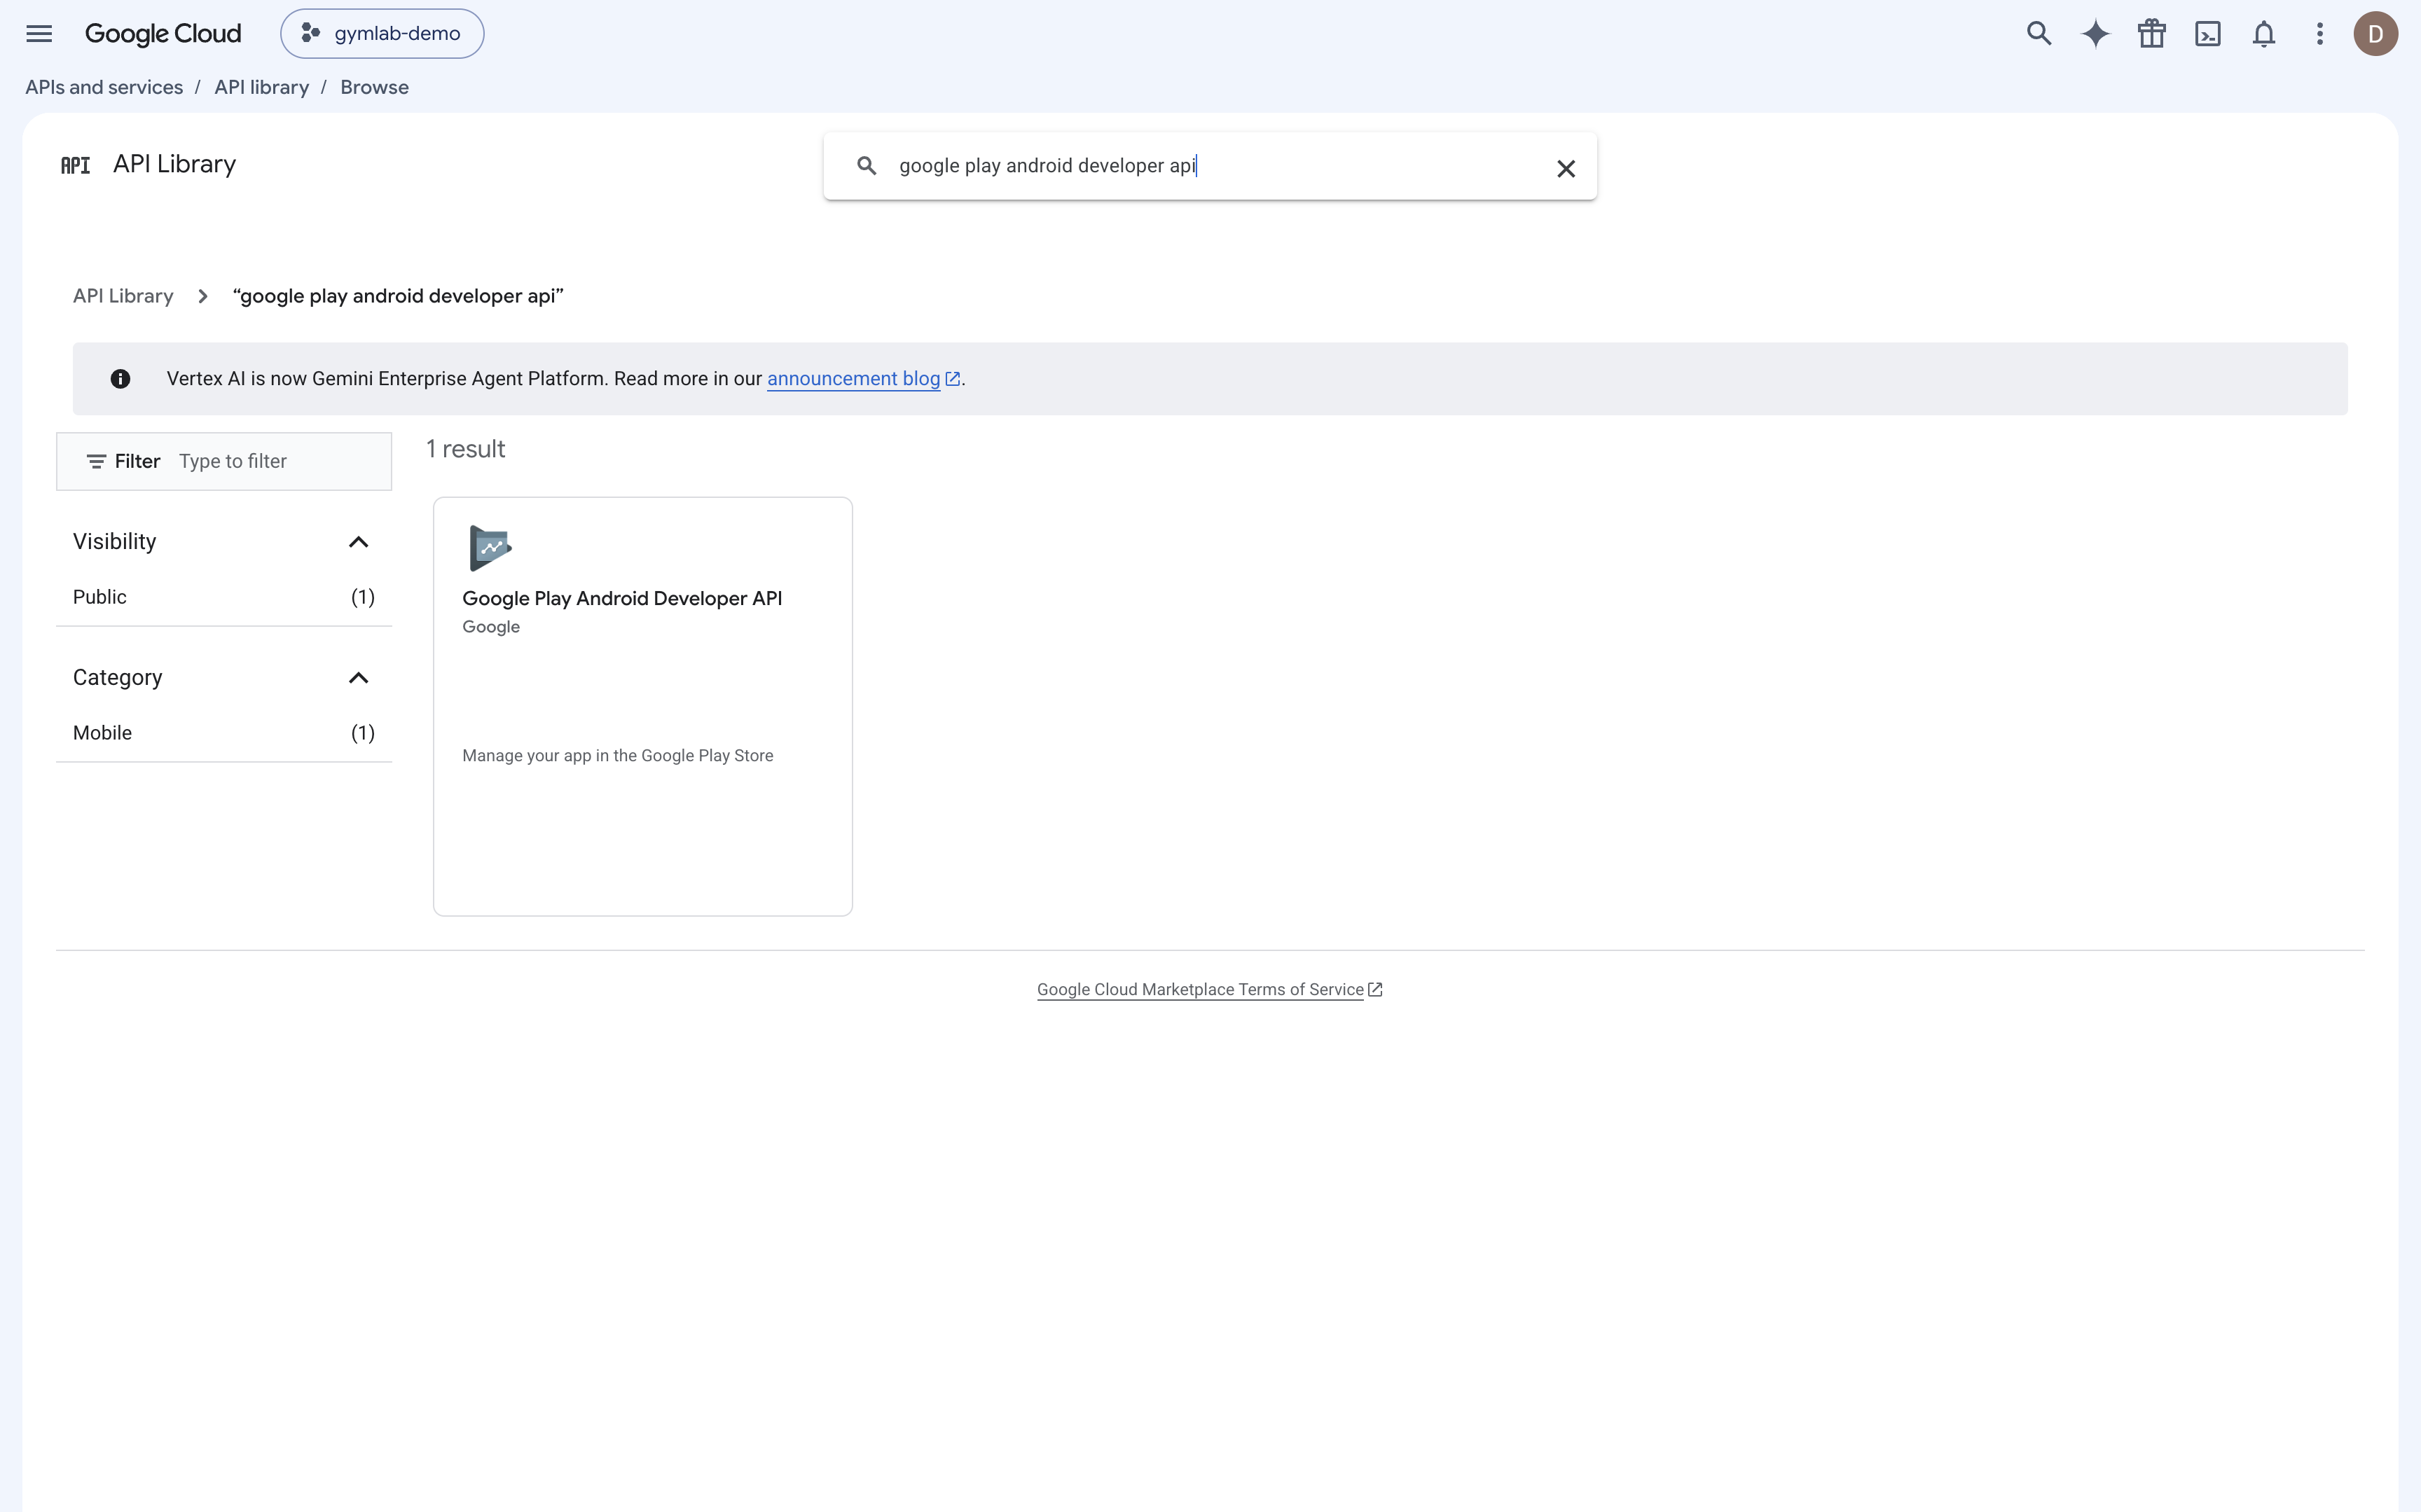The image size is (2421, 1512).
Task: Click the Google Play Android Developer API icon
Action: coord(490,548)
